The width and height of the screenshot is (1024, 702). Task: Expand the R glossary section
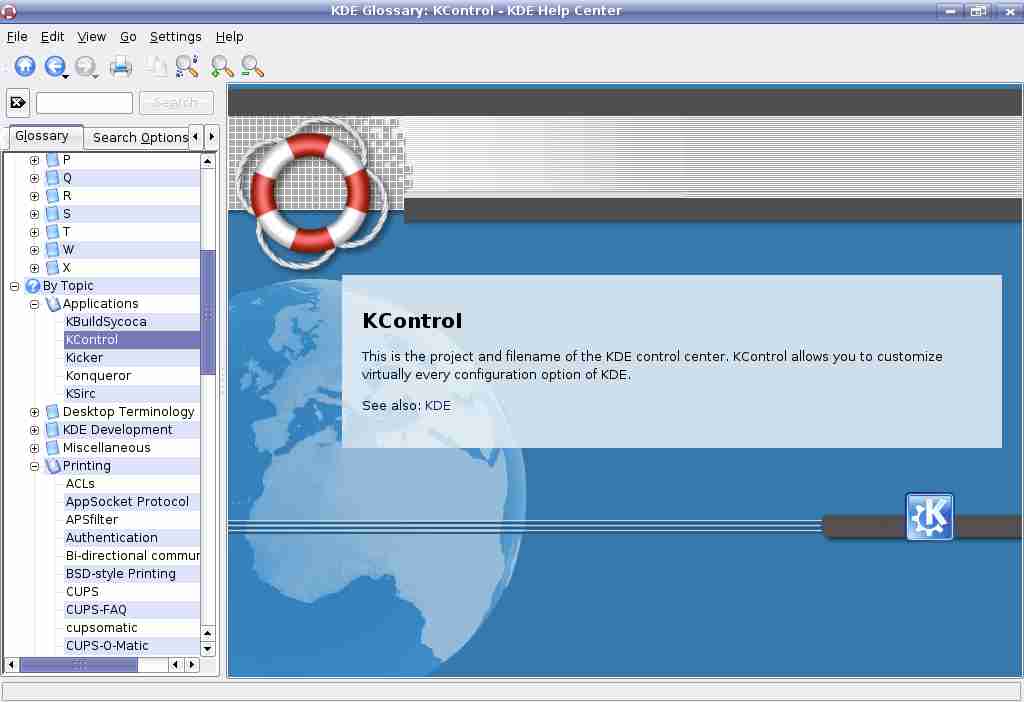[34, 196]
